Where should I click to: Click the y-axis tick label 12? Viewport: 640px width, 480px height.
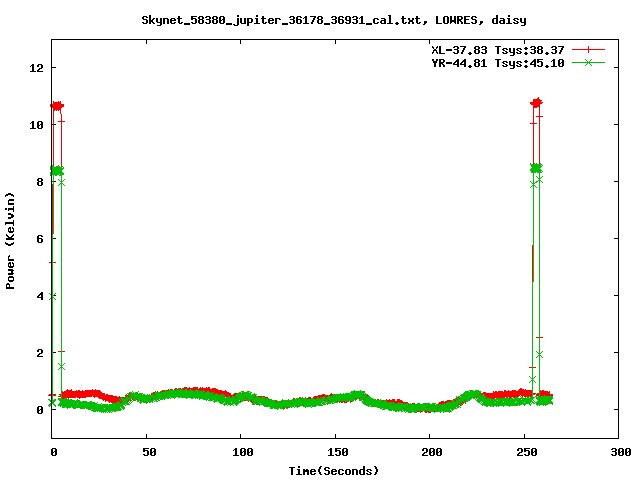tap(36, 68)
